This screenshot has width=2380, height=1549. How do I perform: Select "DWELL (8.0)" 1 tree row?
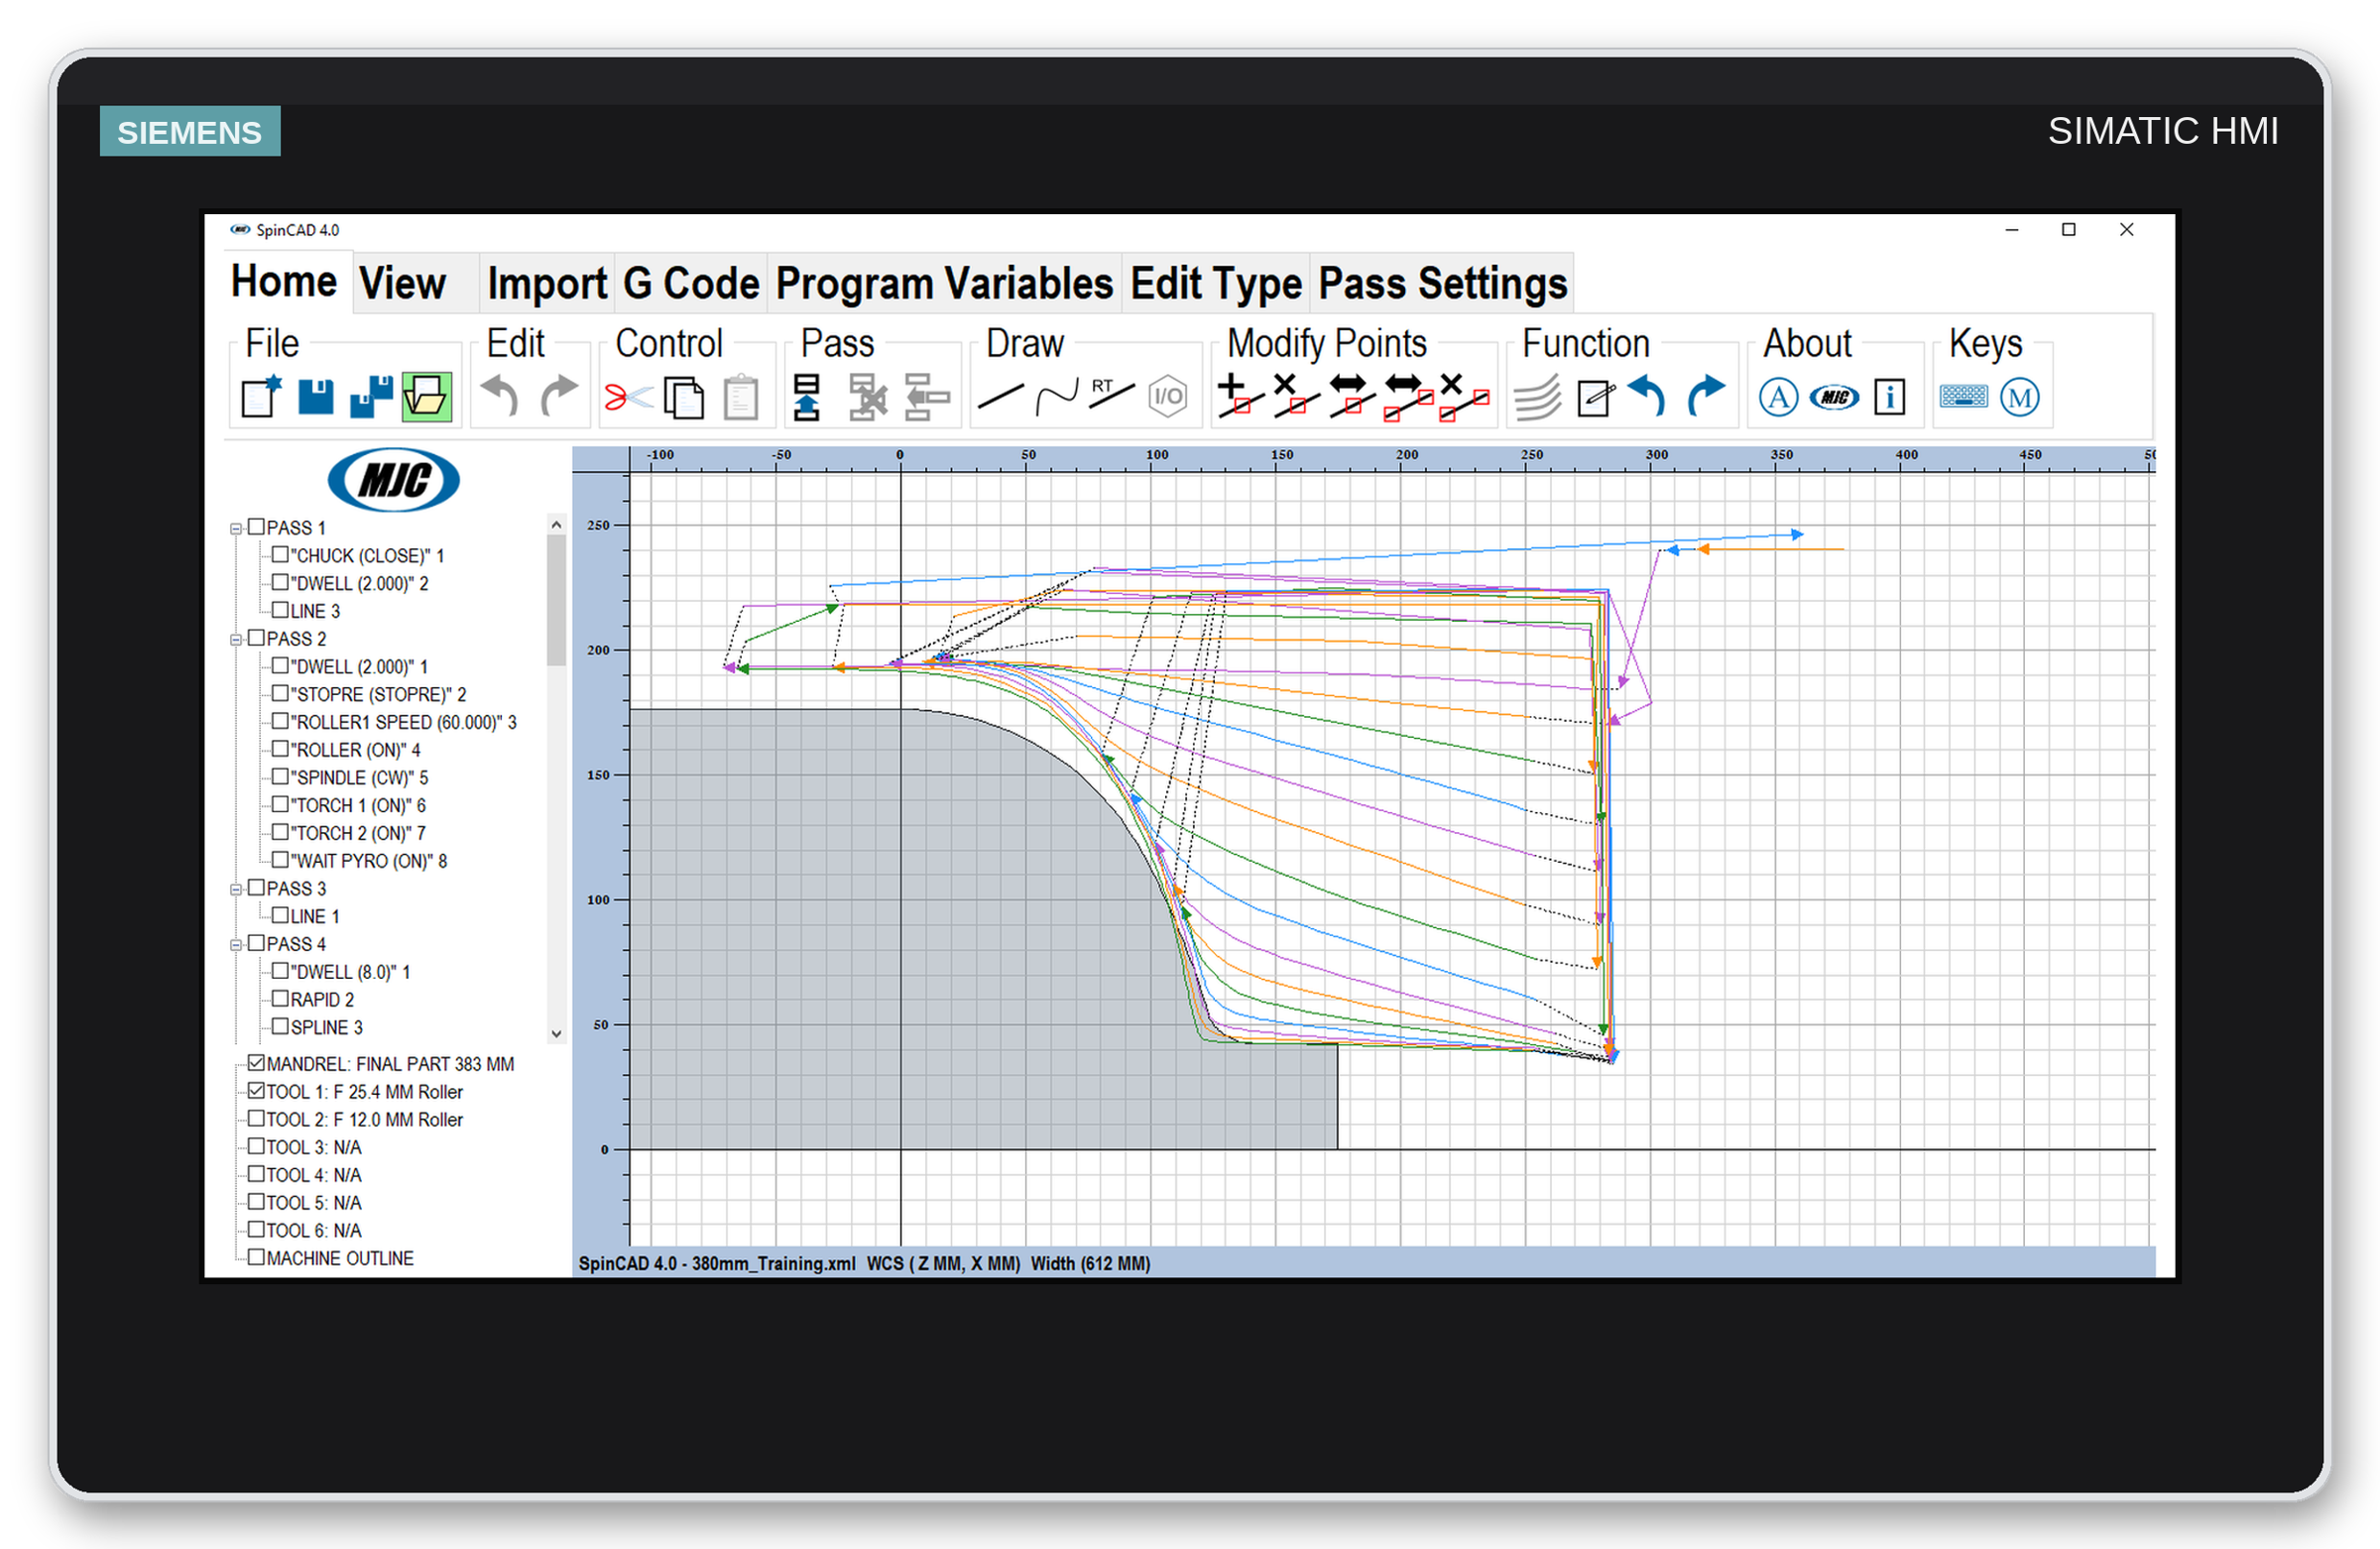click(351, 971)
